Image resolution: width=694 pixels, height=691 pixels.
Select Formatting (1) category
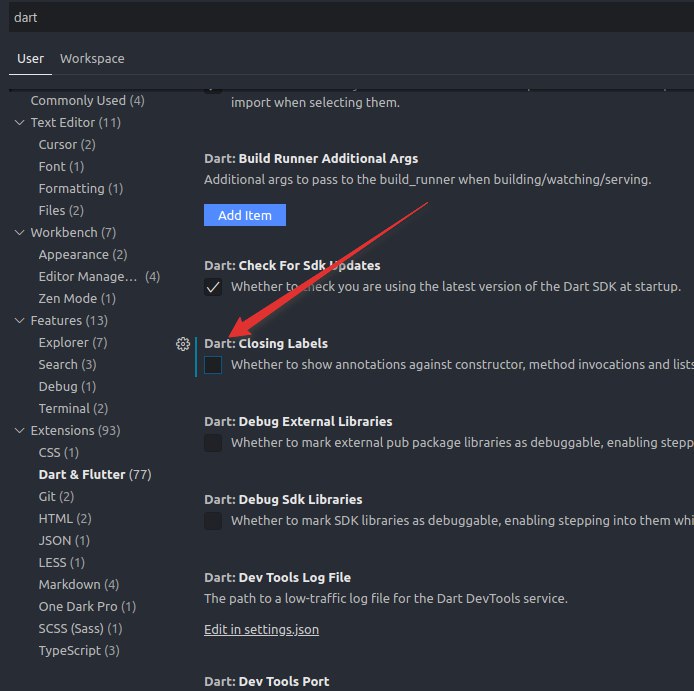point(81,189)
